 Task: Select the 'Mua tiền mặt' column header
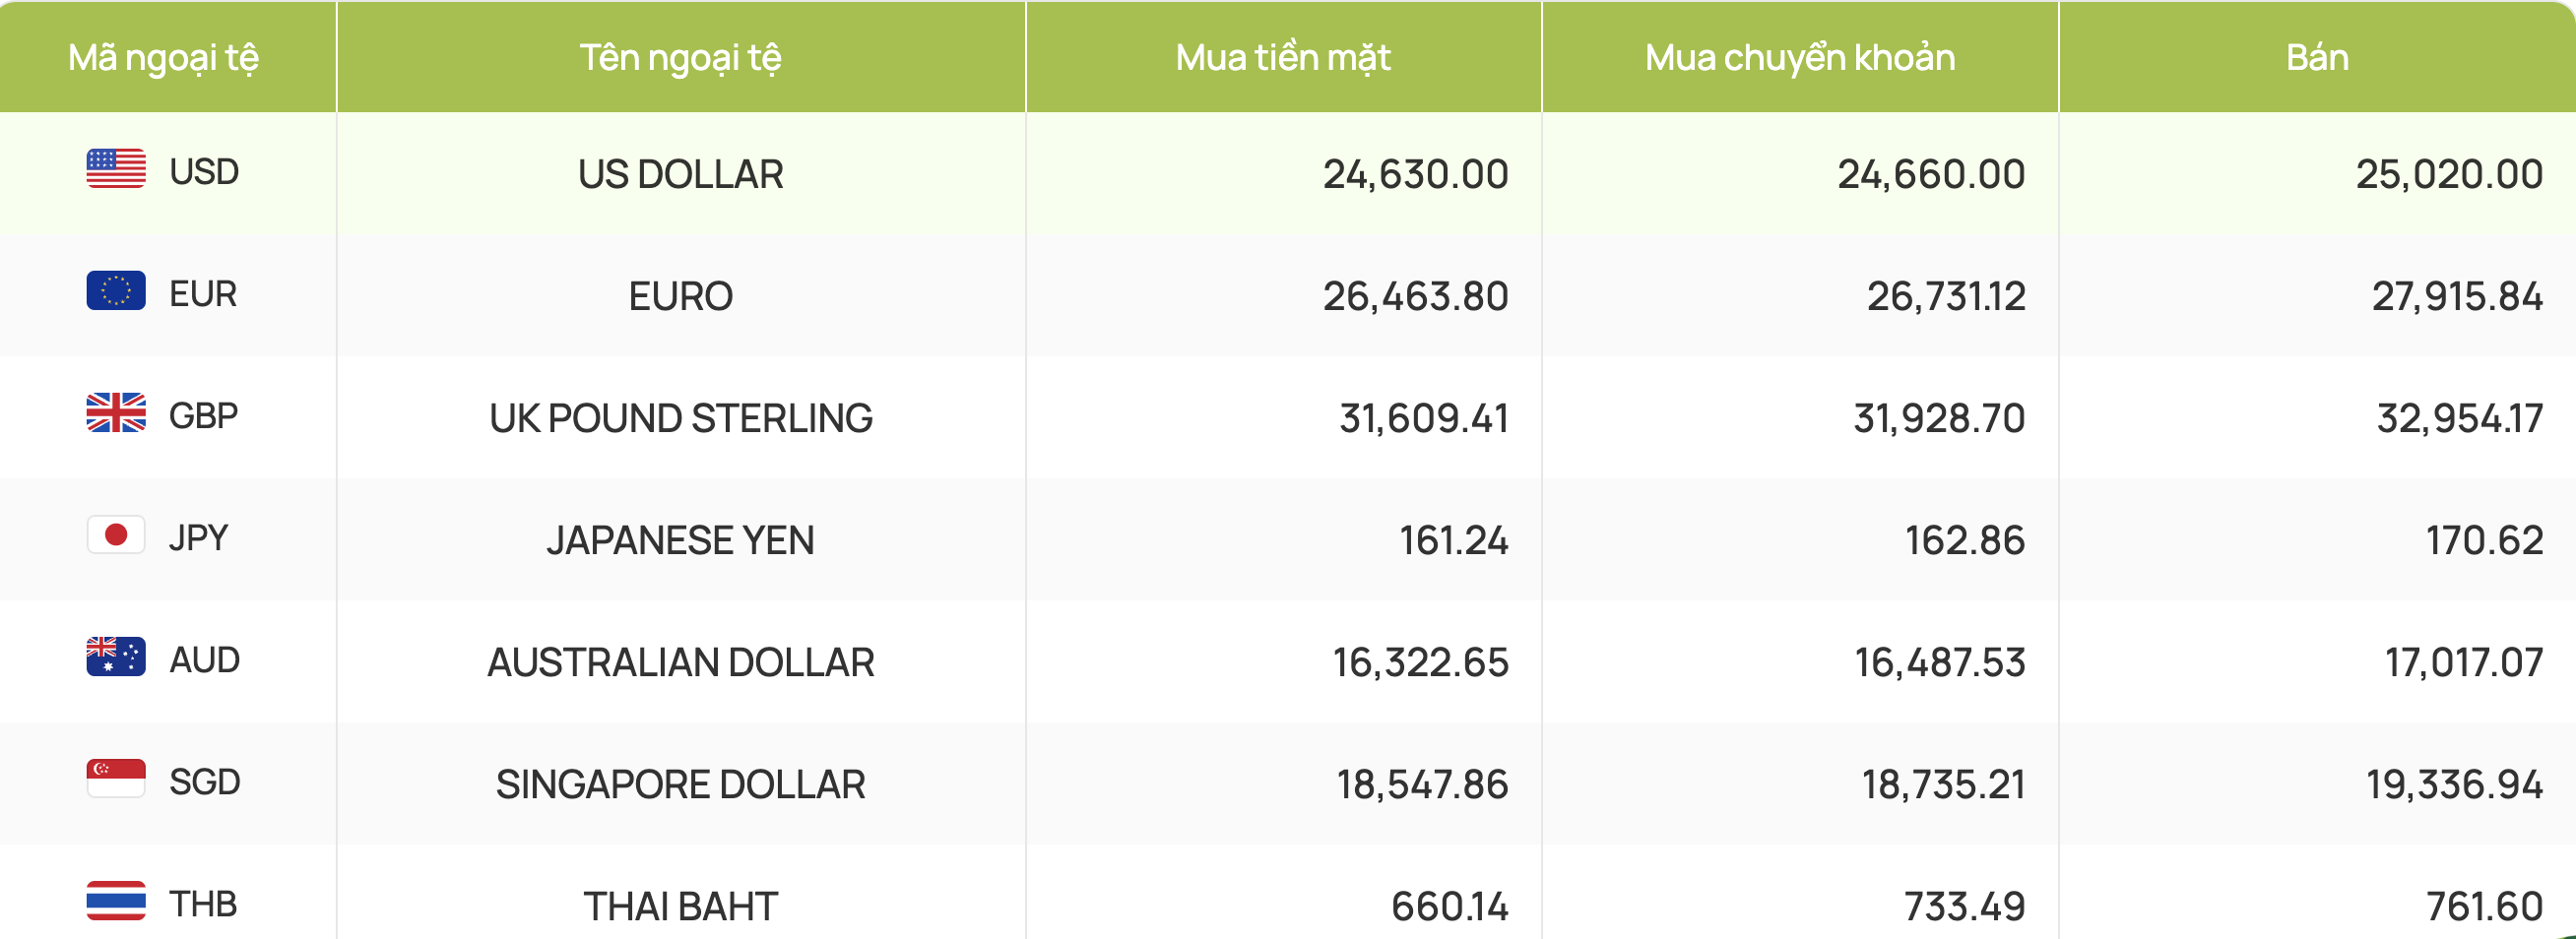coord(1283,58)
